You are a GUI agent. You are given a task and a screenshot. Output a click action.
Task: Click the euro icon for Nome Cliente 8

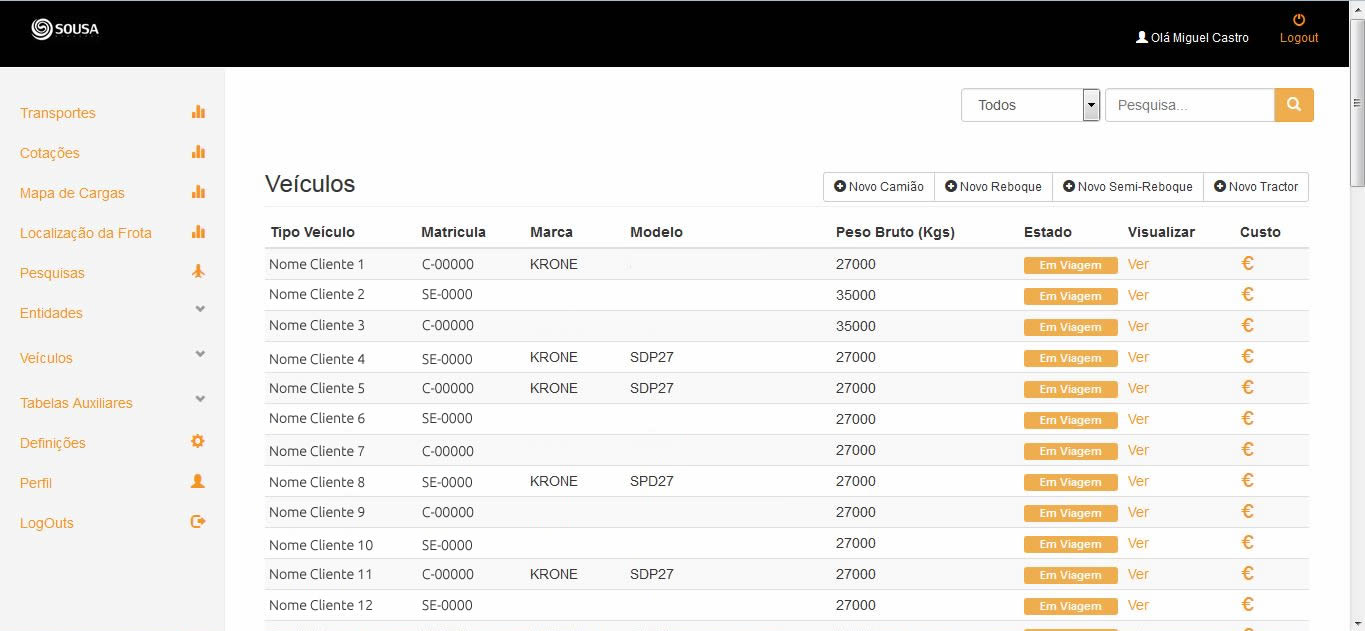(x=1247, y=481)
